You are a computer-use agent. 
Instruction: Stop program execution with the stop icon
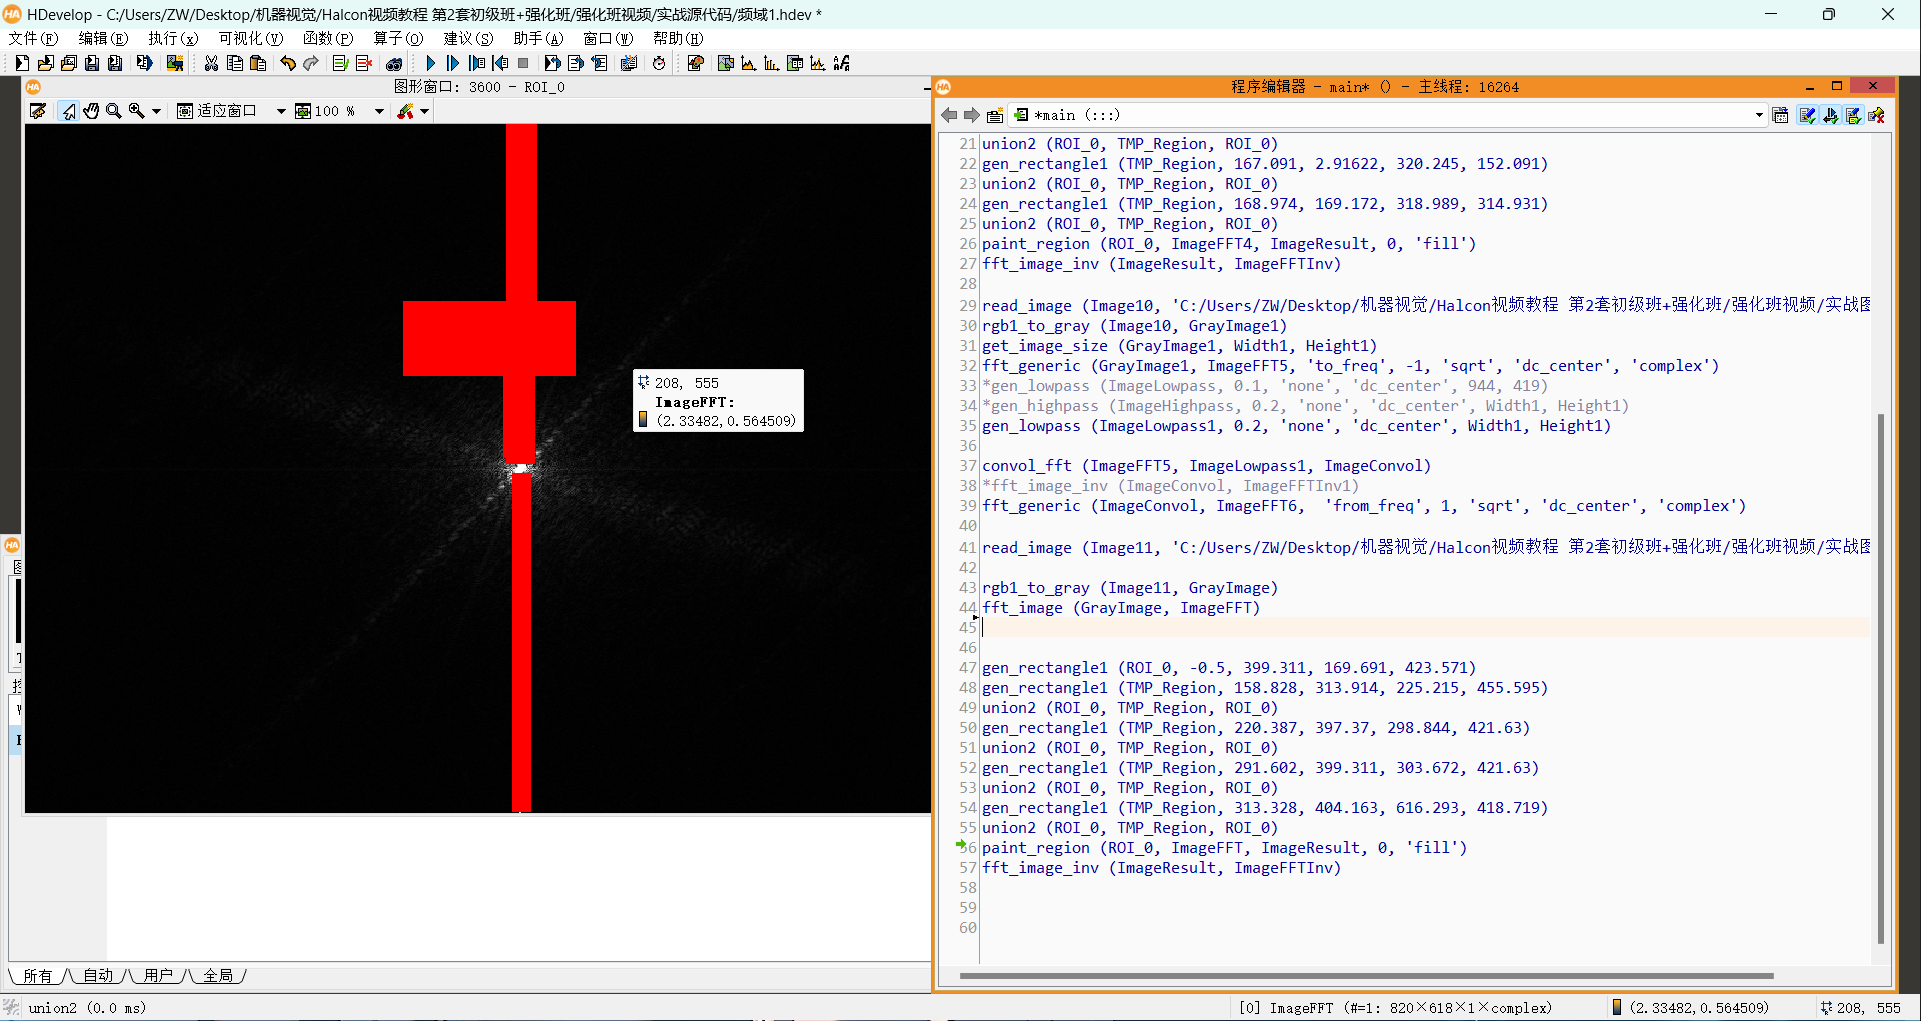pyautogui.click(x=523, y=62)
